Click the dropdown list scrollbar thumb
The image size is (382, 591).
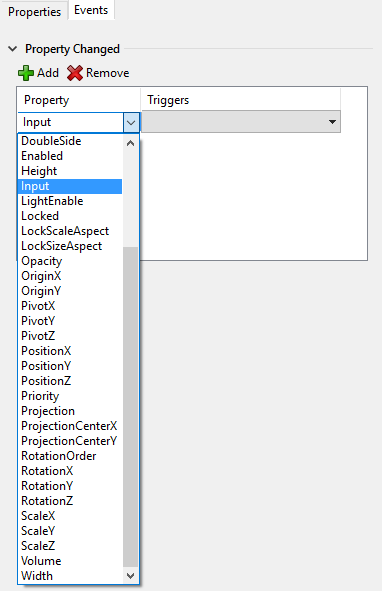130,407
